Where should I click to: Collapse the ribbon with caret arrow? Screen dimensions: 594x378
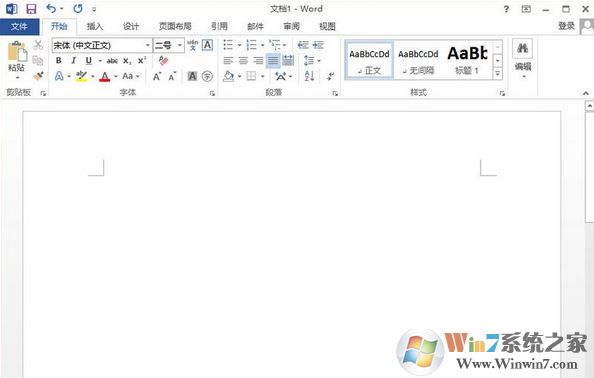coord(586,93)
